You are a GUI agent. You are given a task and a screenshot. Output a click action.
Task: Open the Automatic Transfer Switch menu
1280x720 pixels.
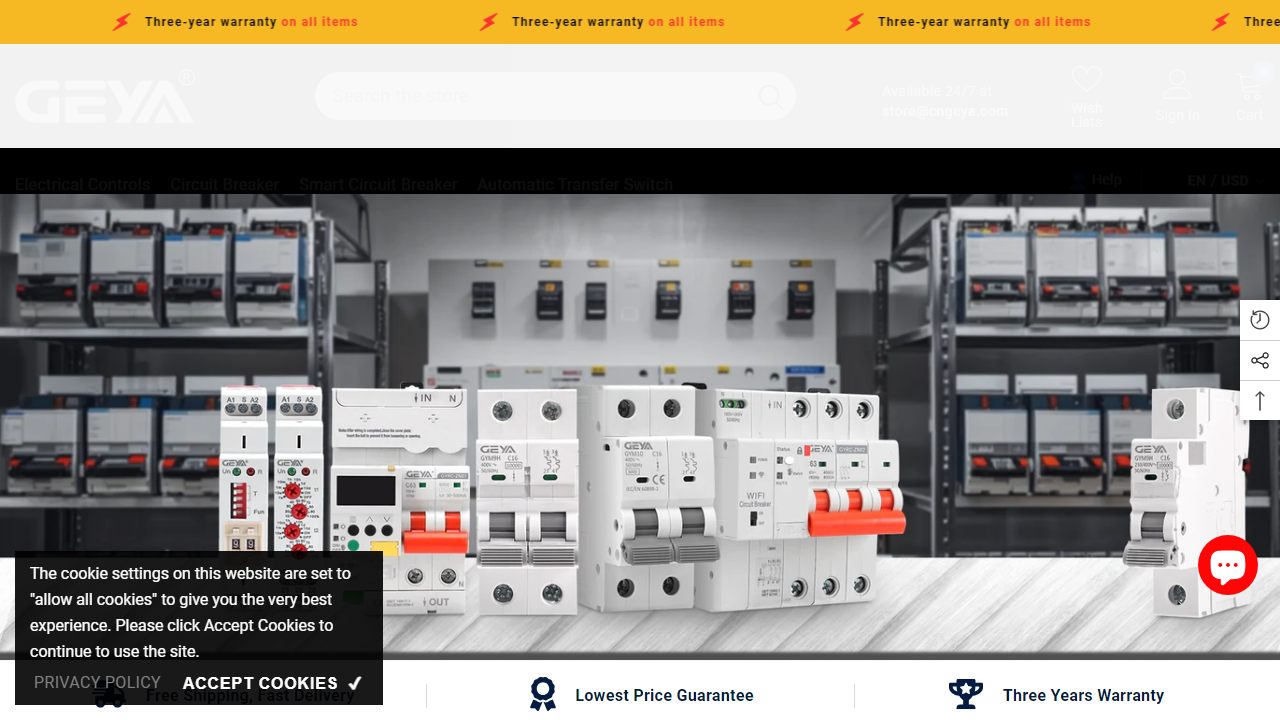pyautogui.click(x=575, y=184)
